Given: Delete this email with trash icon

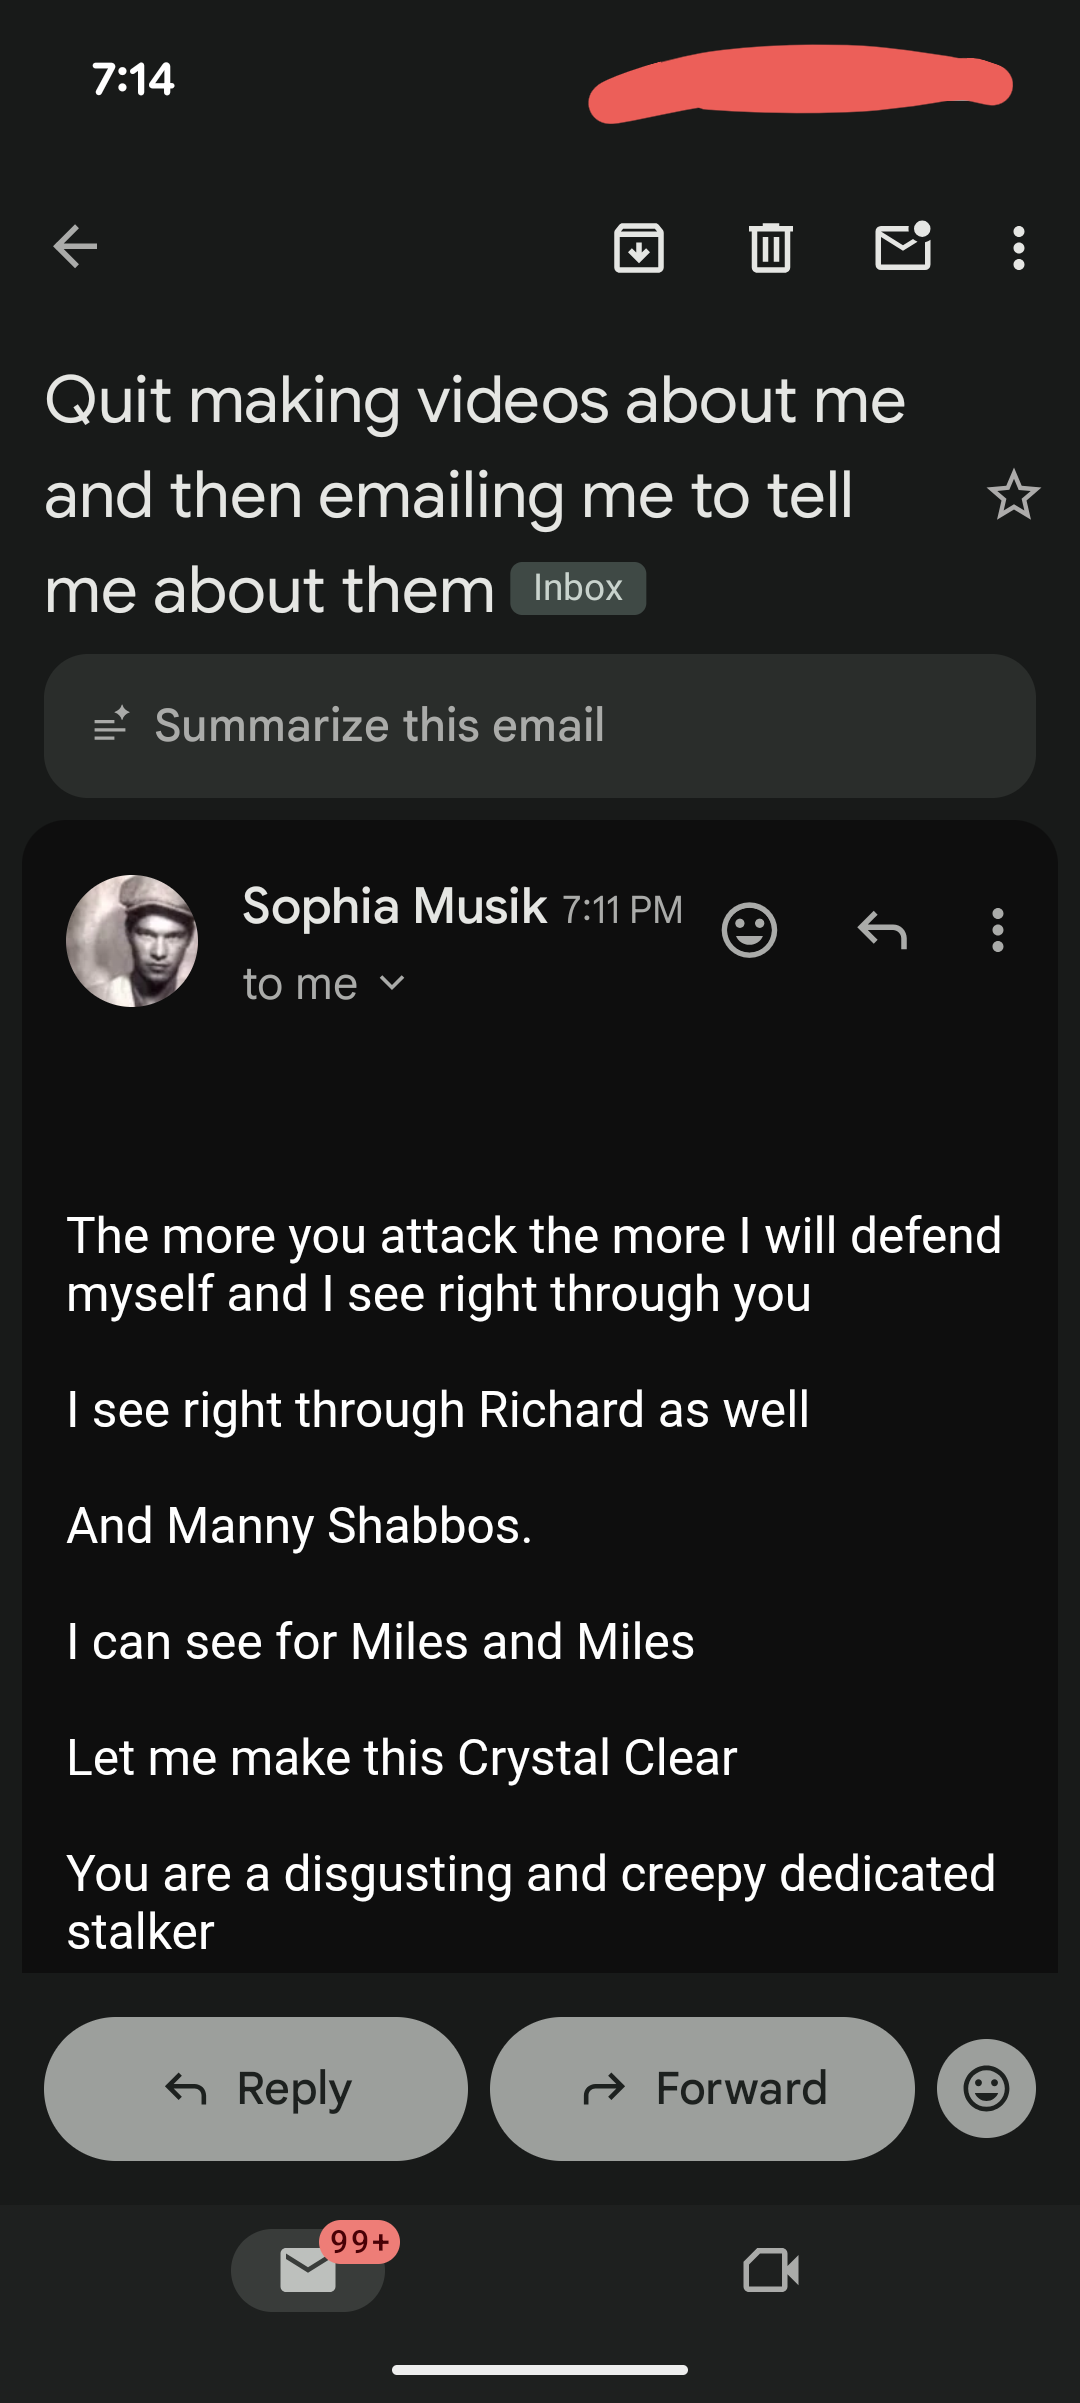Looking at the screenshot, I should pyautogui.click(x=771, y=248).
